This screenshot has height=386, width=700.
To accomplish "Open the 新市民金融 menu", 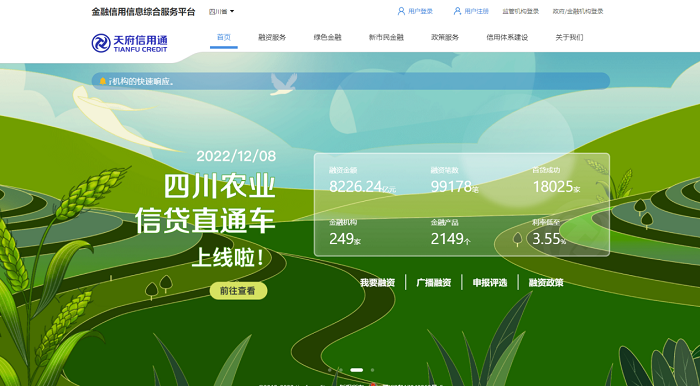I will (x=386, y=37).
